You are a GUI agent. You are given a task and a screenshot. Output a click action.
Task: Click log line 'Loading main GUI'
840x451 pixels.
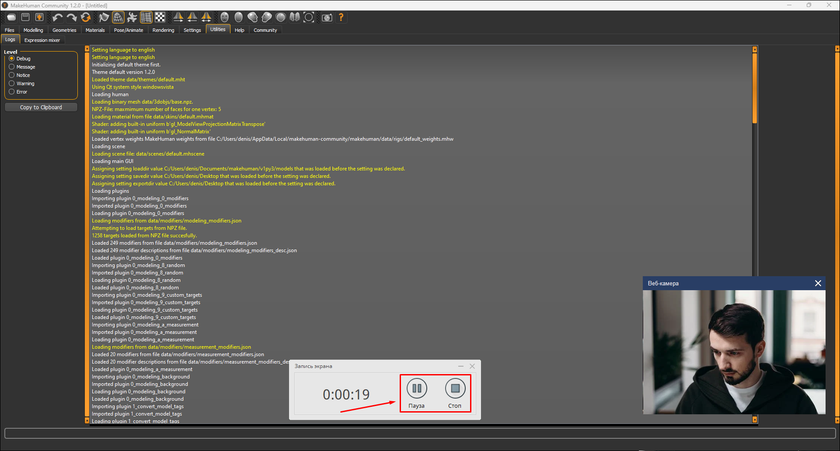pos(112,161)
